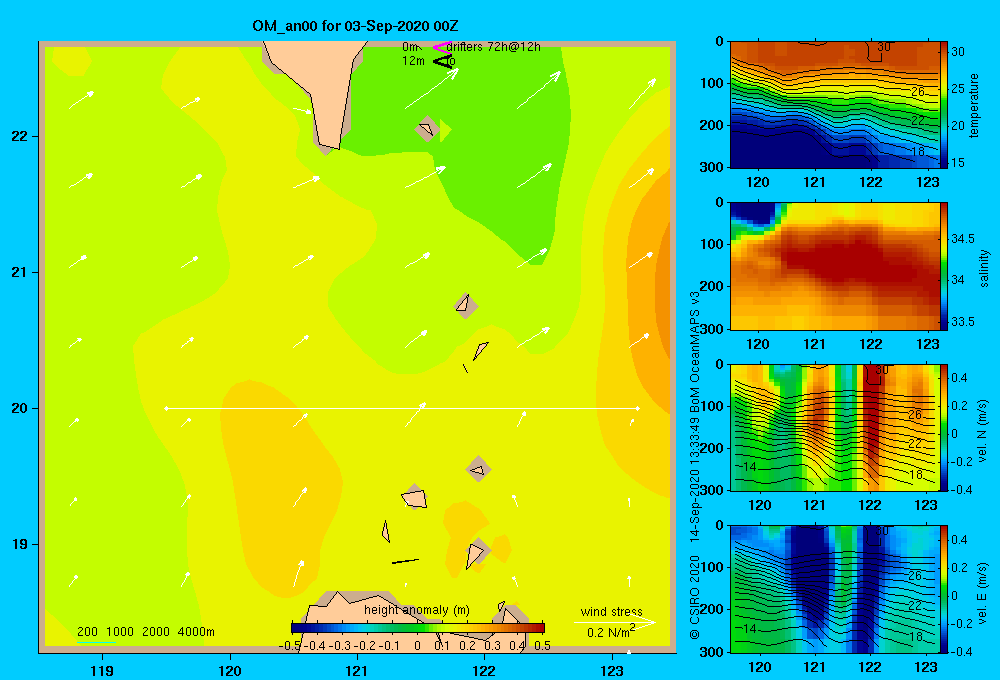Viewport: 1000px width, 680px height.
Task: Click the title "OM_an00 for 03-Sep-2020 00Z"
Action: pos(355,26)
